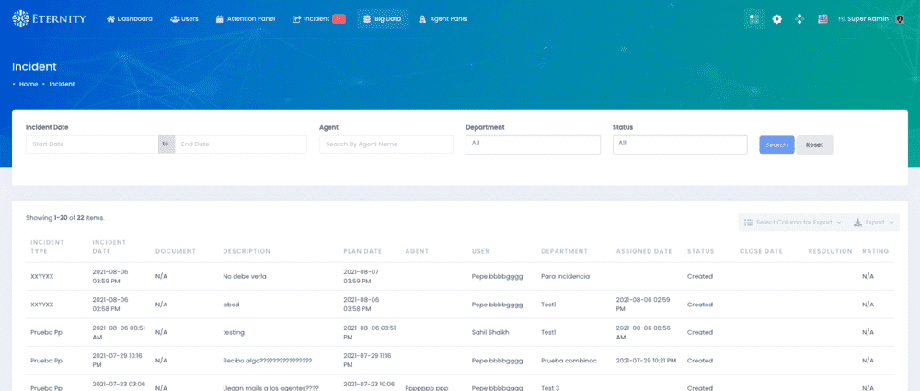The width and height of the screenshot is (920, 391).
Task: Open Select Column for Export dropdown
Action: [x=792, y=223]
